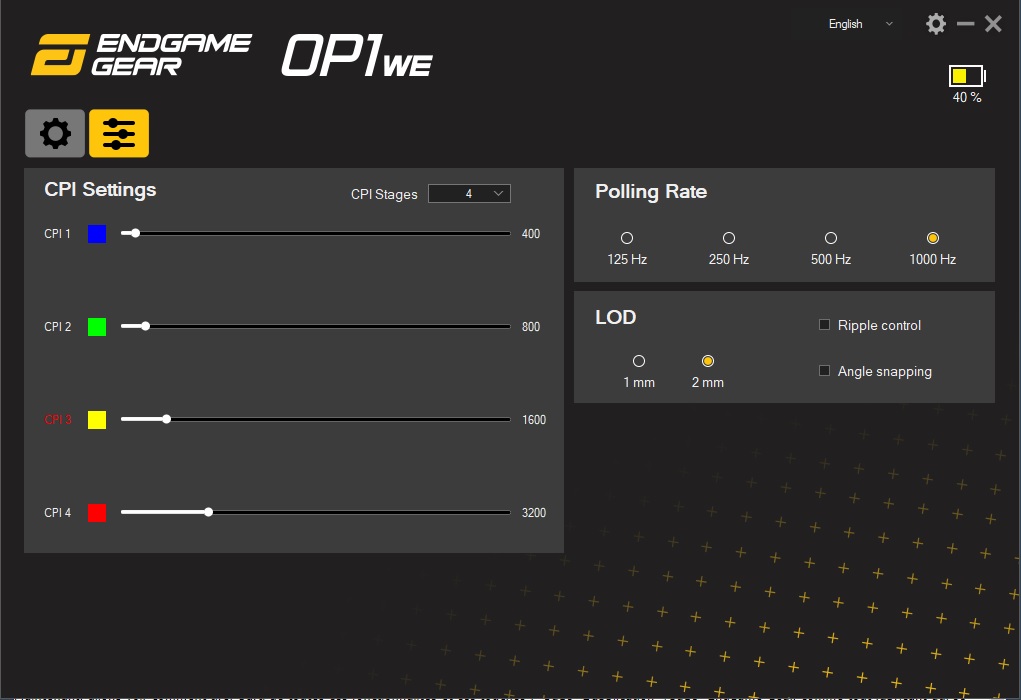Click the battery level indicator showing 40%
This screenshot has width=1021, height=700.
tap(966, 75)
